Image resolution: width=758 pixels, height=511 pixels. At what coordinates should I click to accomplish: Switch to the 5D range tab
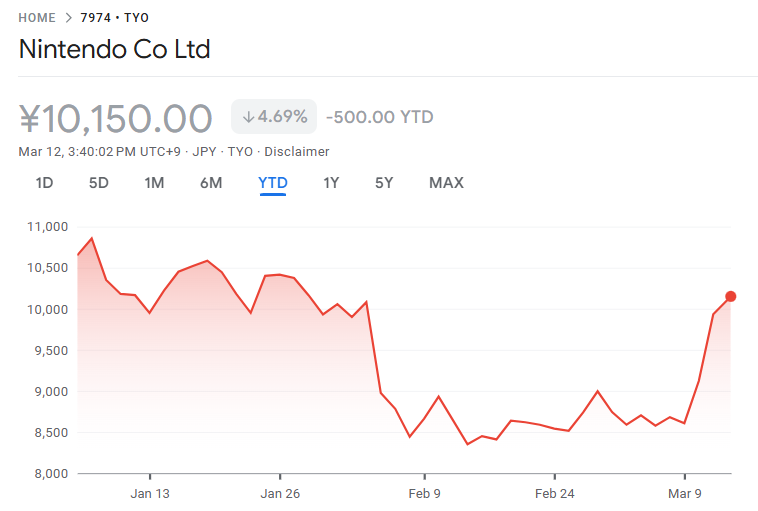(x=98, y=183)
